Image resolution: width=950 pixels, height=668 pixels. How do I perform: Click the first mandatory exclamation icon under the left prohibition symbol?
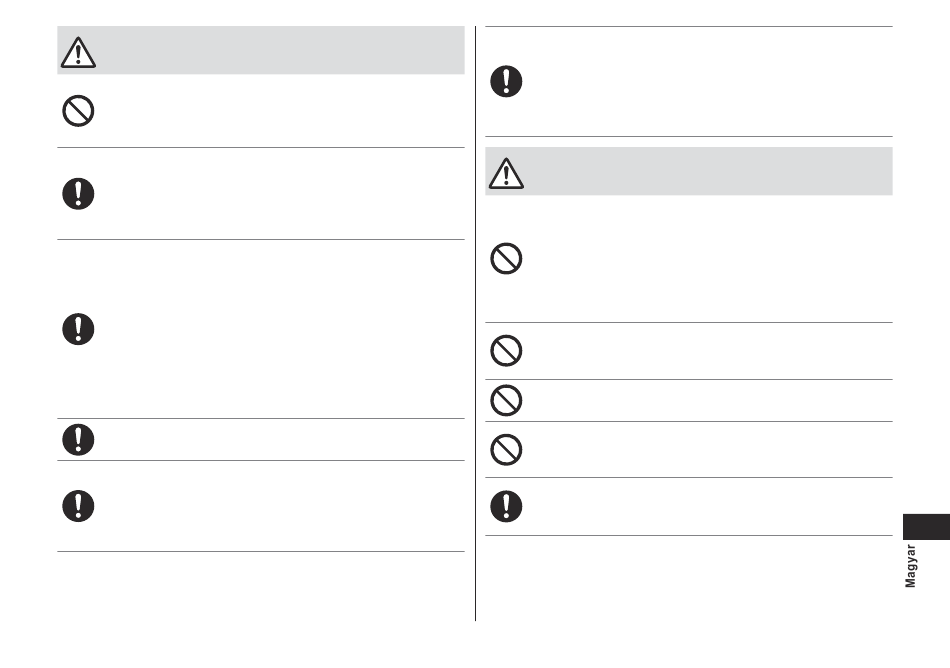point(78,194)
